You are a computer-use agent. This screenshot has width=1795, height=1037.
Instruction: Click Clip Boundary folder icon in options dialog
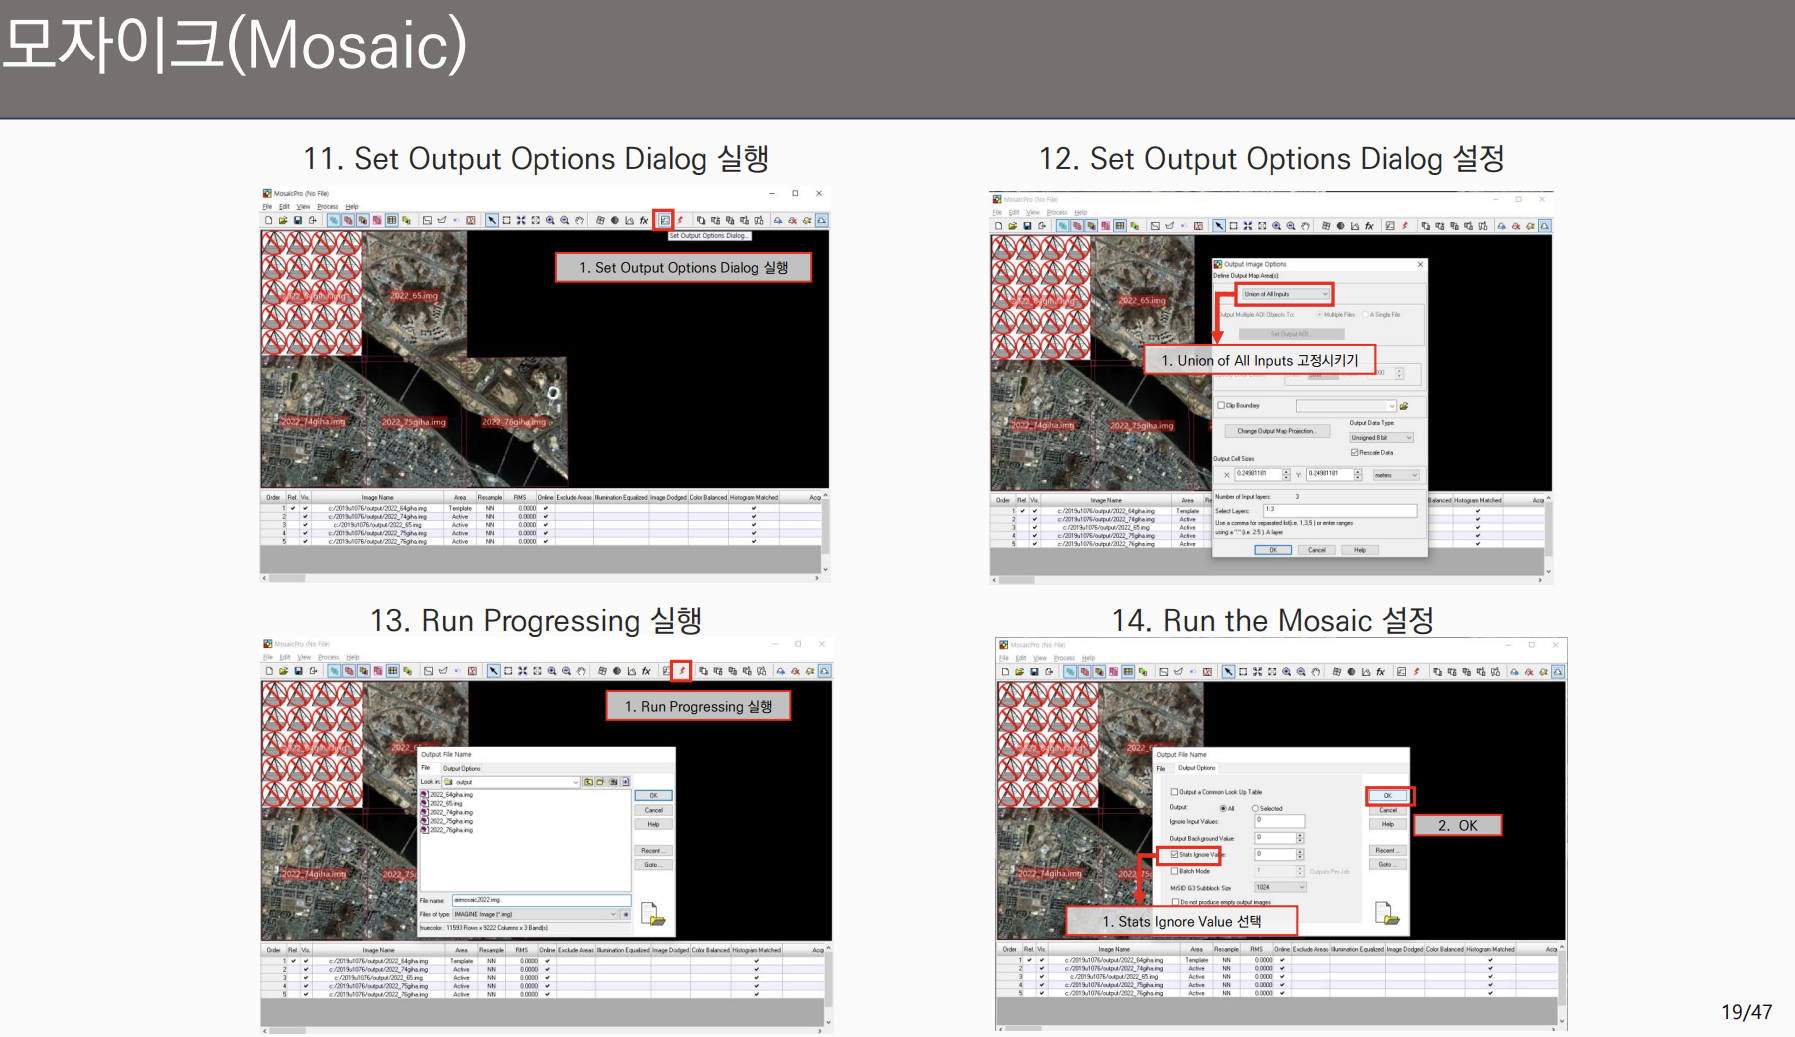(x=1404, y=406)
